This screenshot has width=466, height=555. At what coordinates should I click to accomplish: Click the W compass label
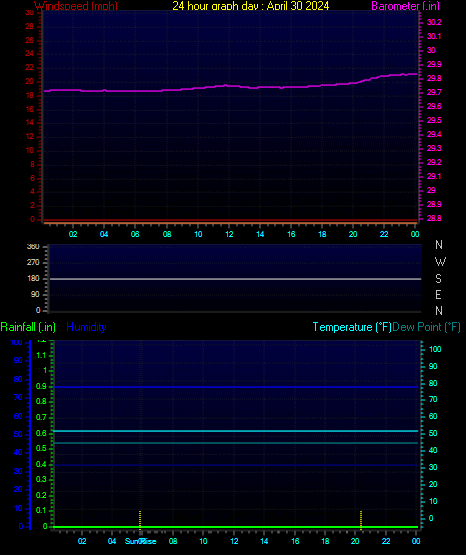[x=440, y=262]
